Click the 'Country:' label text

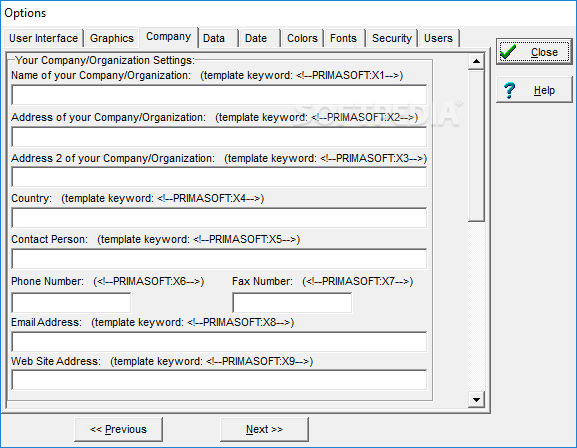pyautogui.click(x=32, y=198)
